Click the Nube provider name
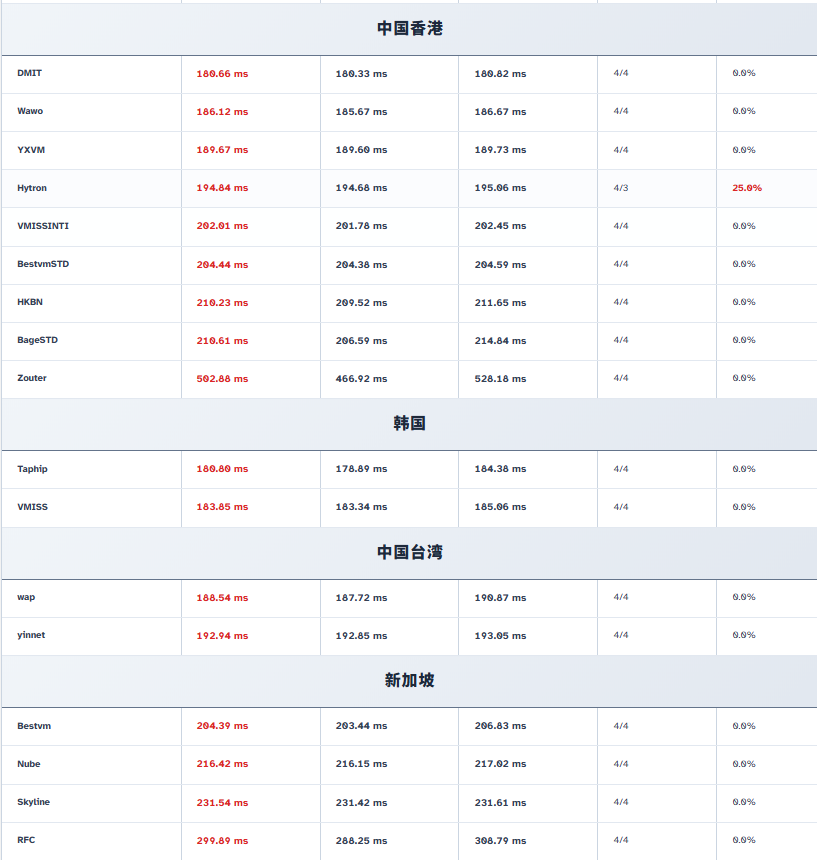This screenshot has width=817, height=860. point(29,764)
